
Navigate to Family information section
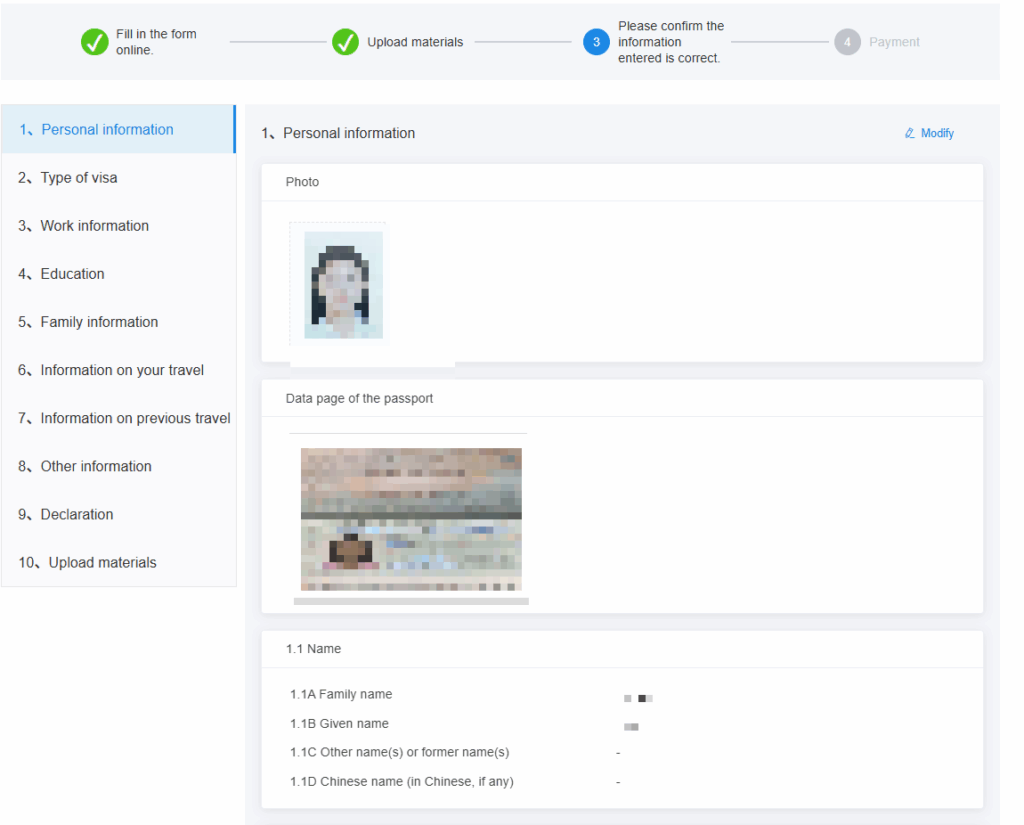[x=99, y=322]
